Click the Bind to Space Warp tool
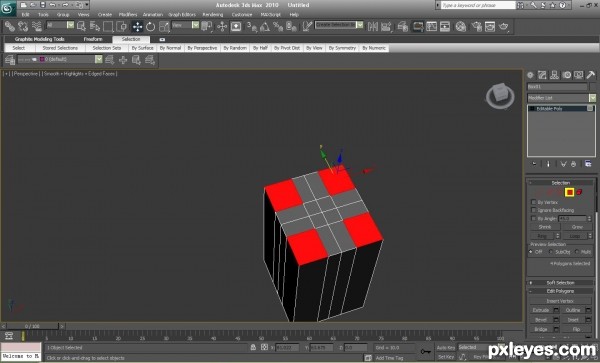Image resolution: width=600 pixels, height=363 pixels. 37,26
